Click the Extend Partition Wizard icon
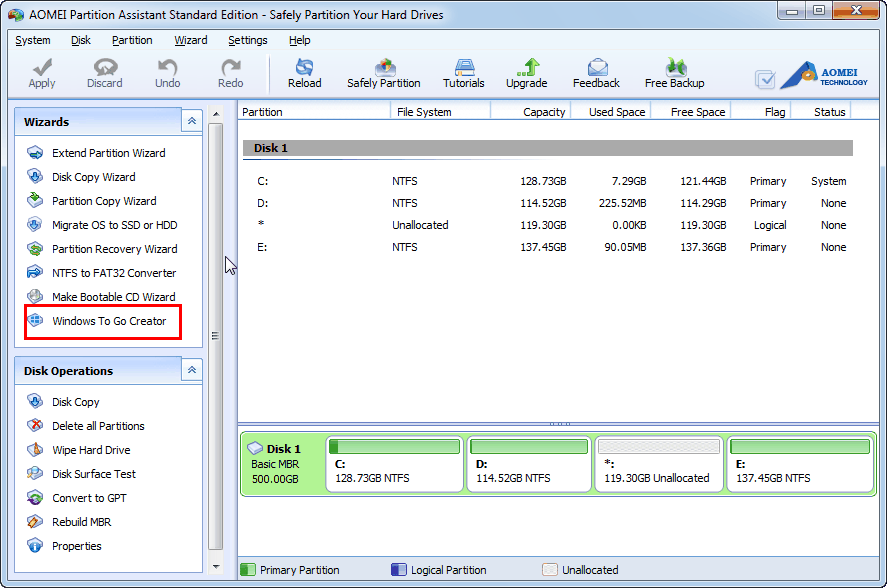The image size is (887, 588). [35, 153]
